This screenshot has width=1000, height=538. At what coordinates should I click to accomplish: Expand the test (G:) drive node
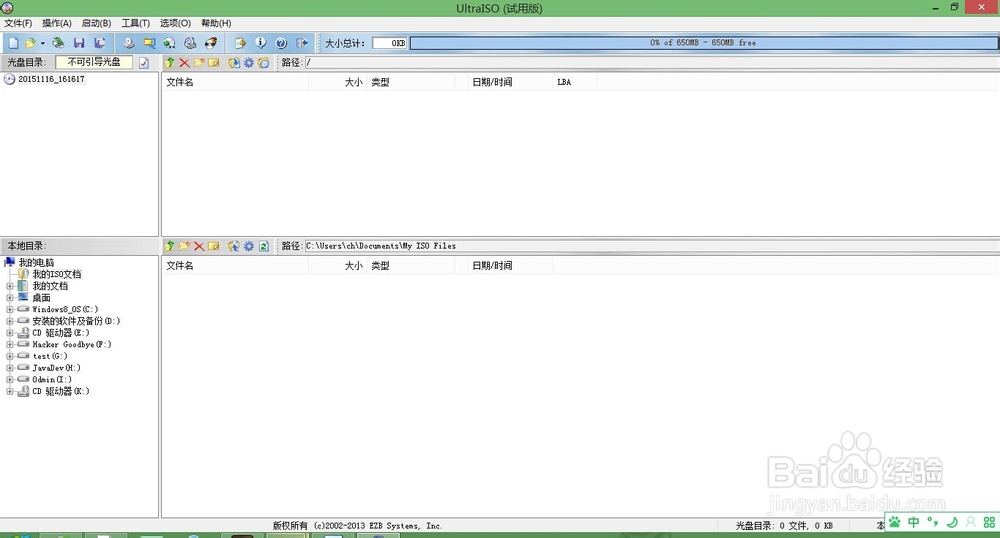[10, 356]
